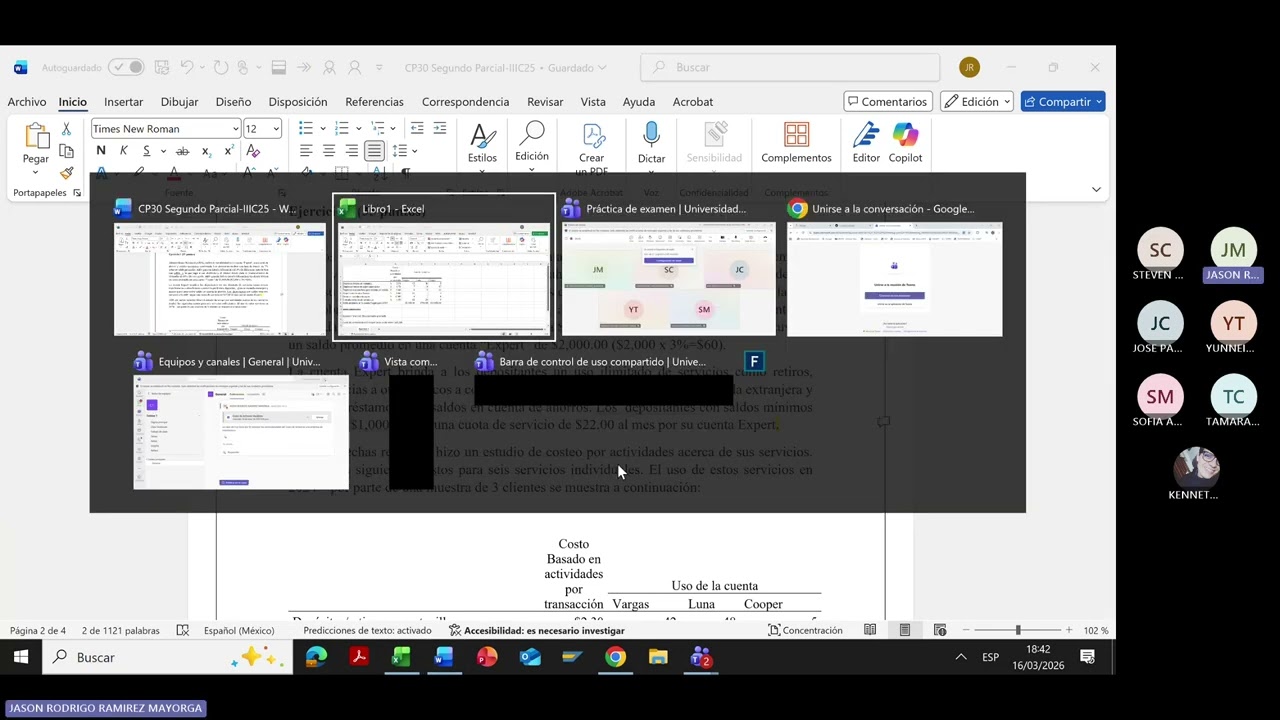The height and width of the screenshot is (720, 1280).
Task: Click Español (México) language indicator
Action: tap(239, 630)
